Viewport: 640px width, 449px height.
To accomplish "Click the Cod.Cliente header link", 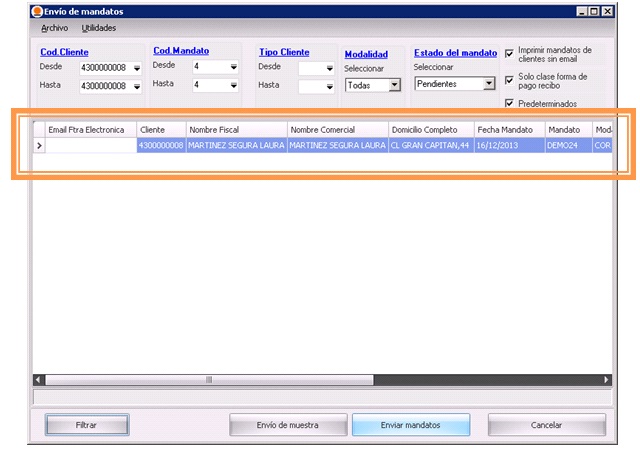I will coord(64,52).
